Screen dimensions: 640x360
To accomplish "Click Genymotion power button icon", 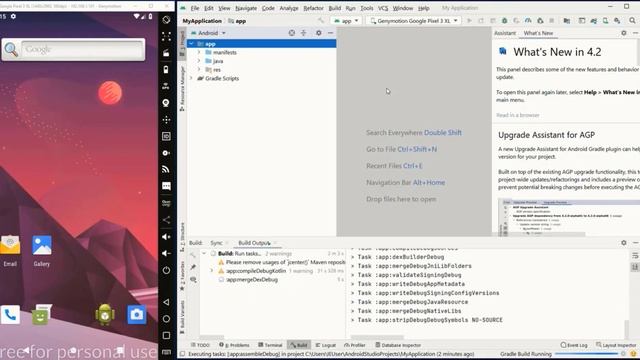I will (x=166, y=270).
